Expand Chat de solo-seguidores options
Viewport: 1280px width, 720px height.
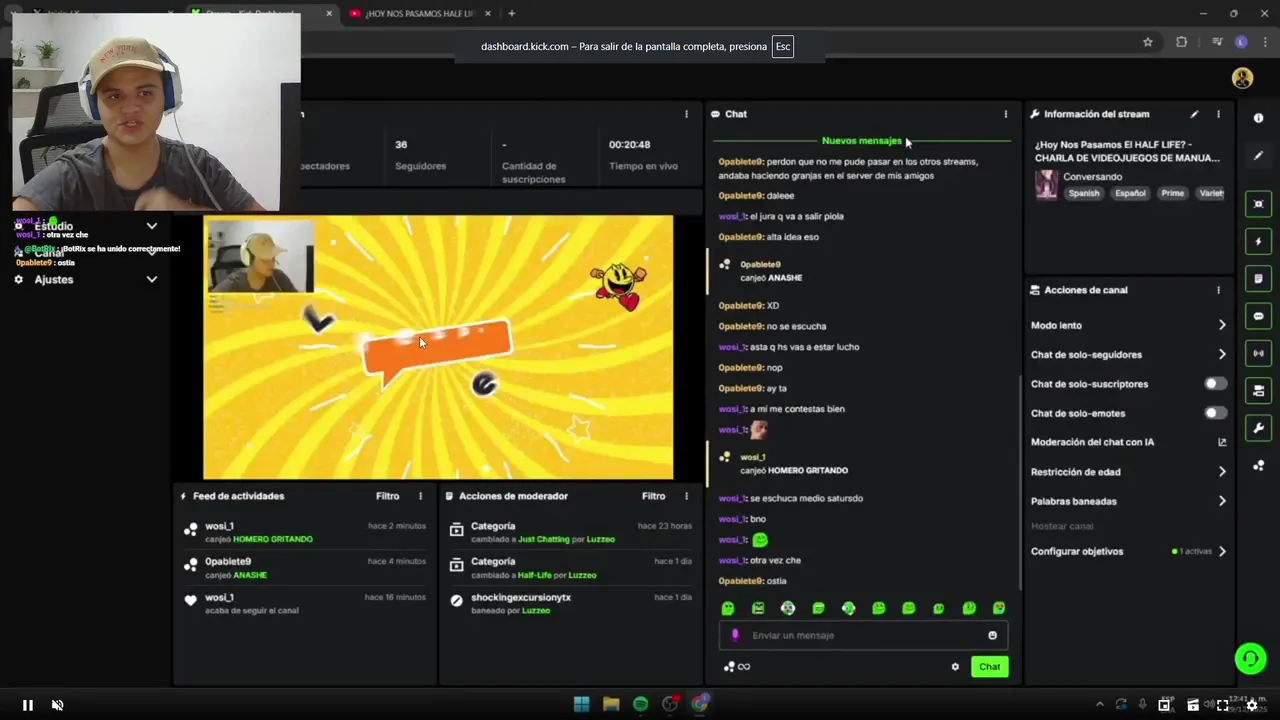[x=1222, y=354]
